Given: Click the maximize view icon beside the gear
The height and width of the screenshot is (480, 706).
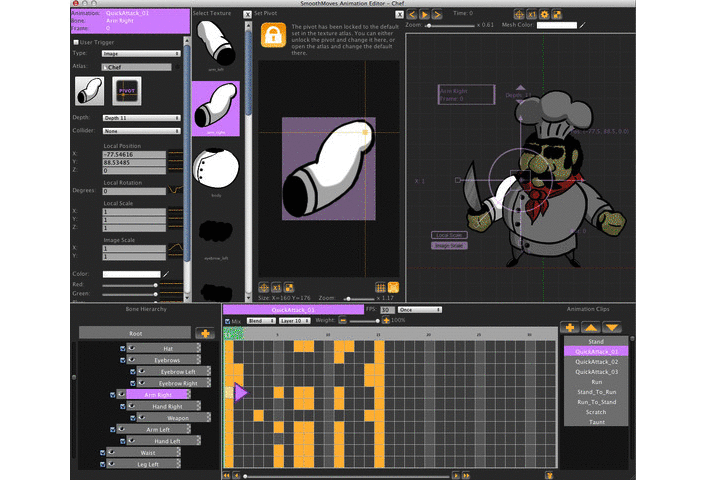Looking at the screenshot, I should 557,14.
